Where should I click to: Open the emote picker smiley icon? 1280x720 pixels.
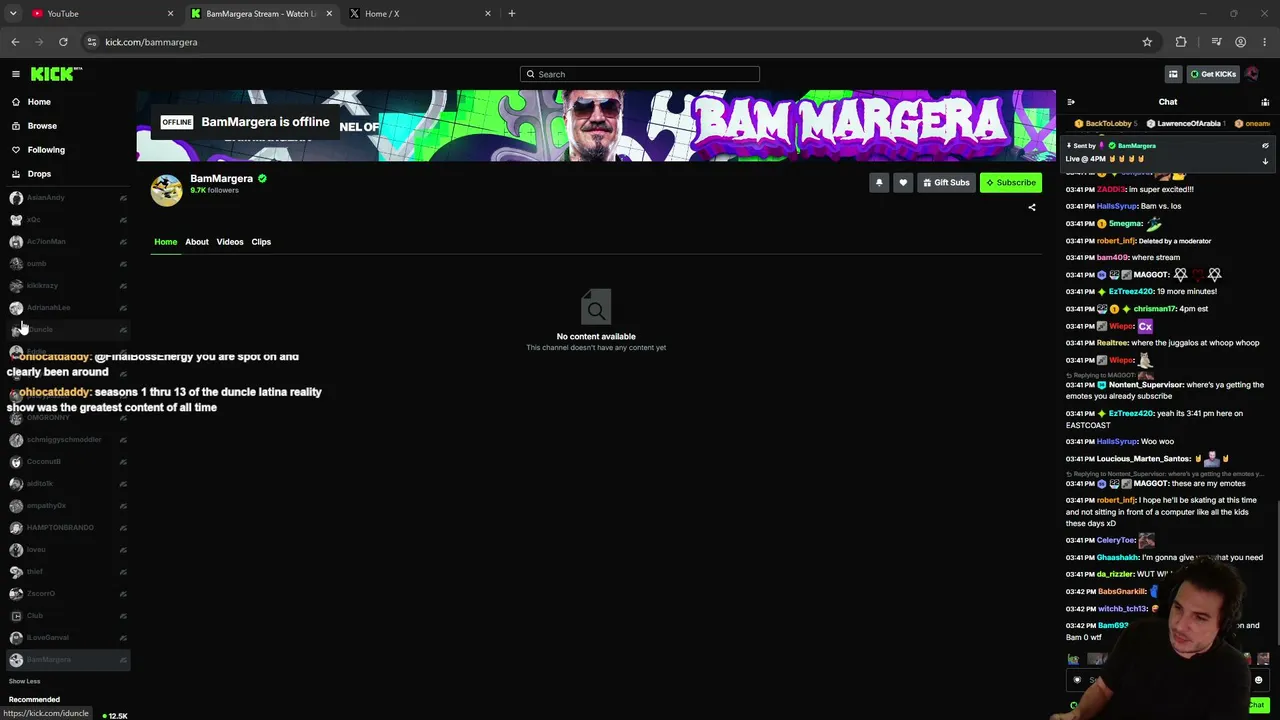click(x=1259, y=680)
